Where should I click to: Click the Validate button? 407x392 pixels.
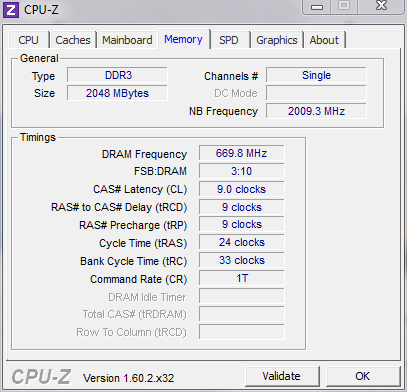282,376
